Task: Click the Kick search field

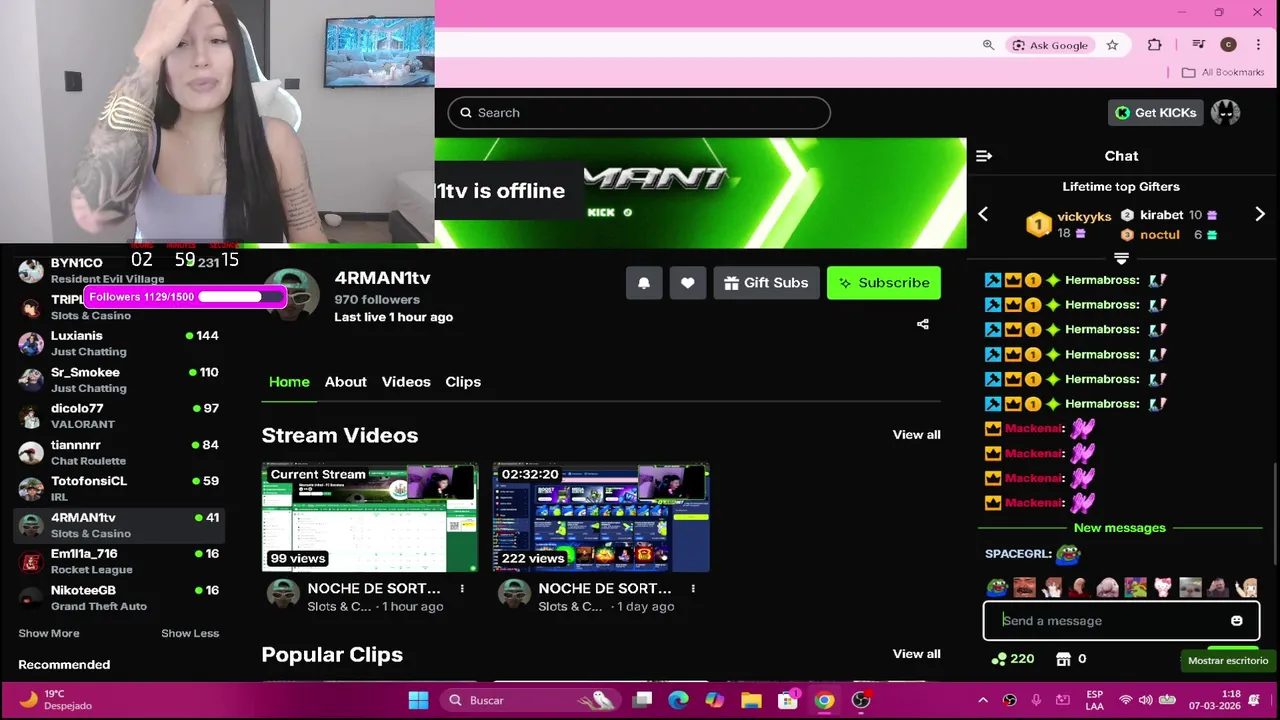Action: [x=639, y=113]
